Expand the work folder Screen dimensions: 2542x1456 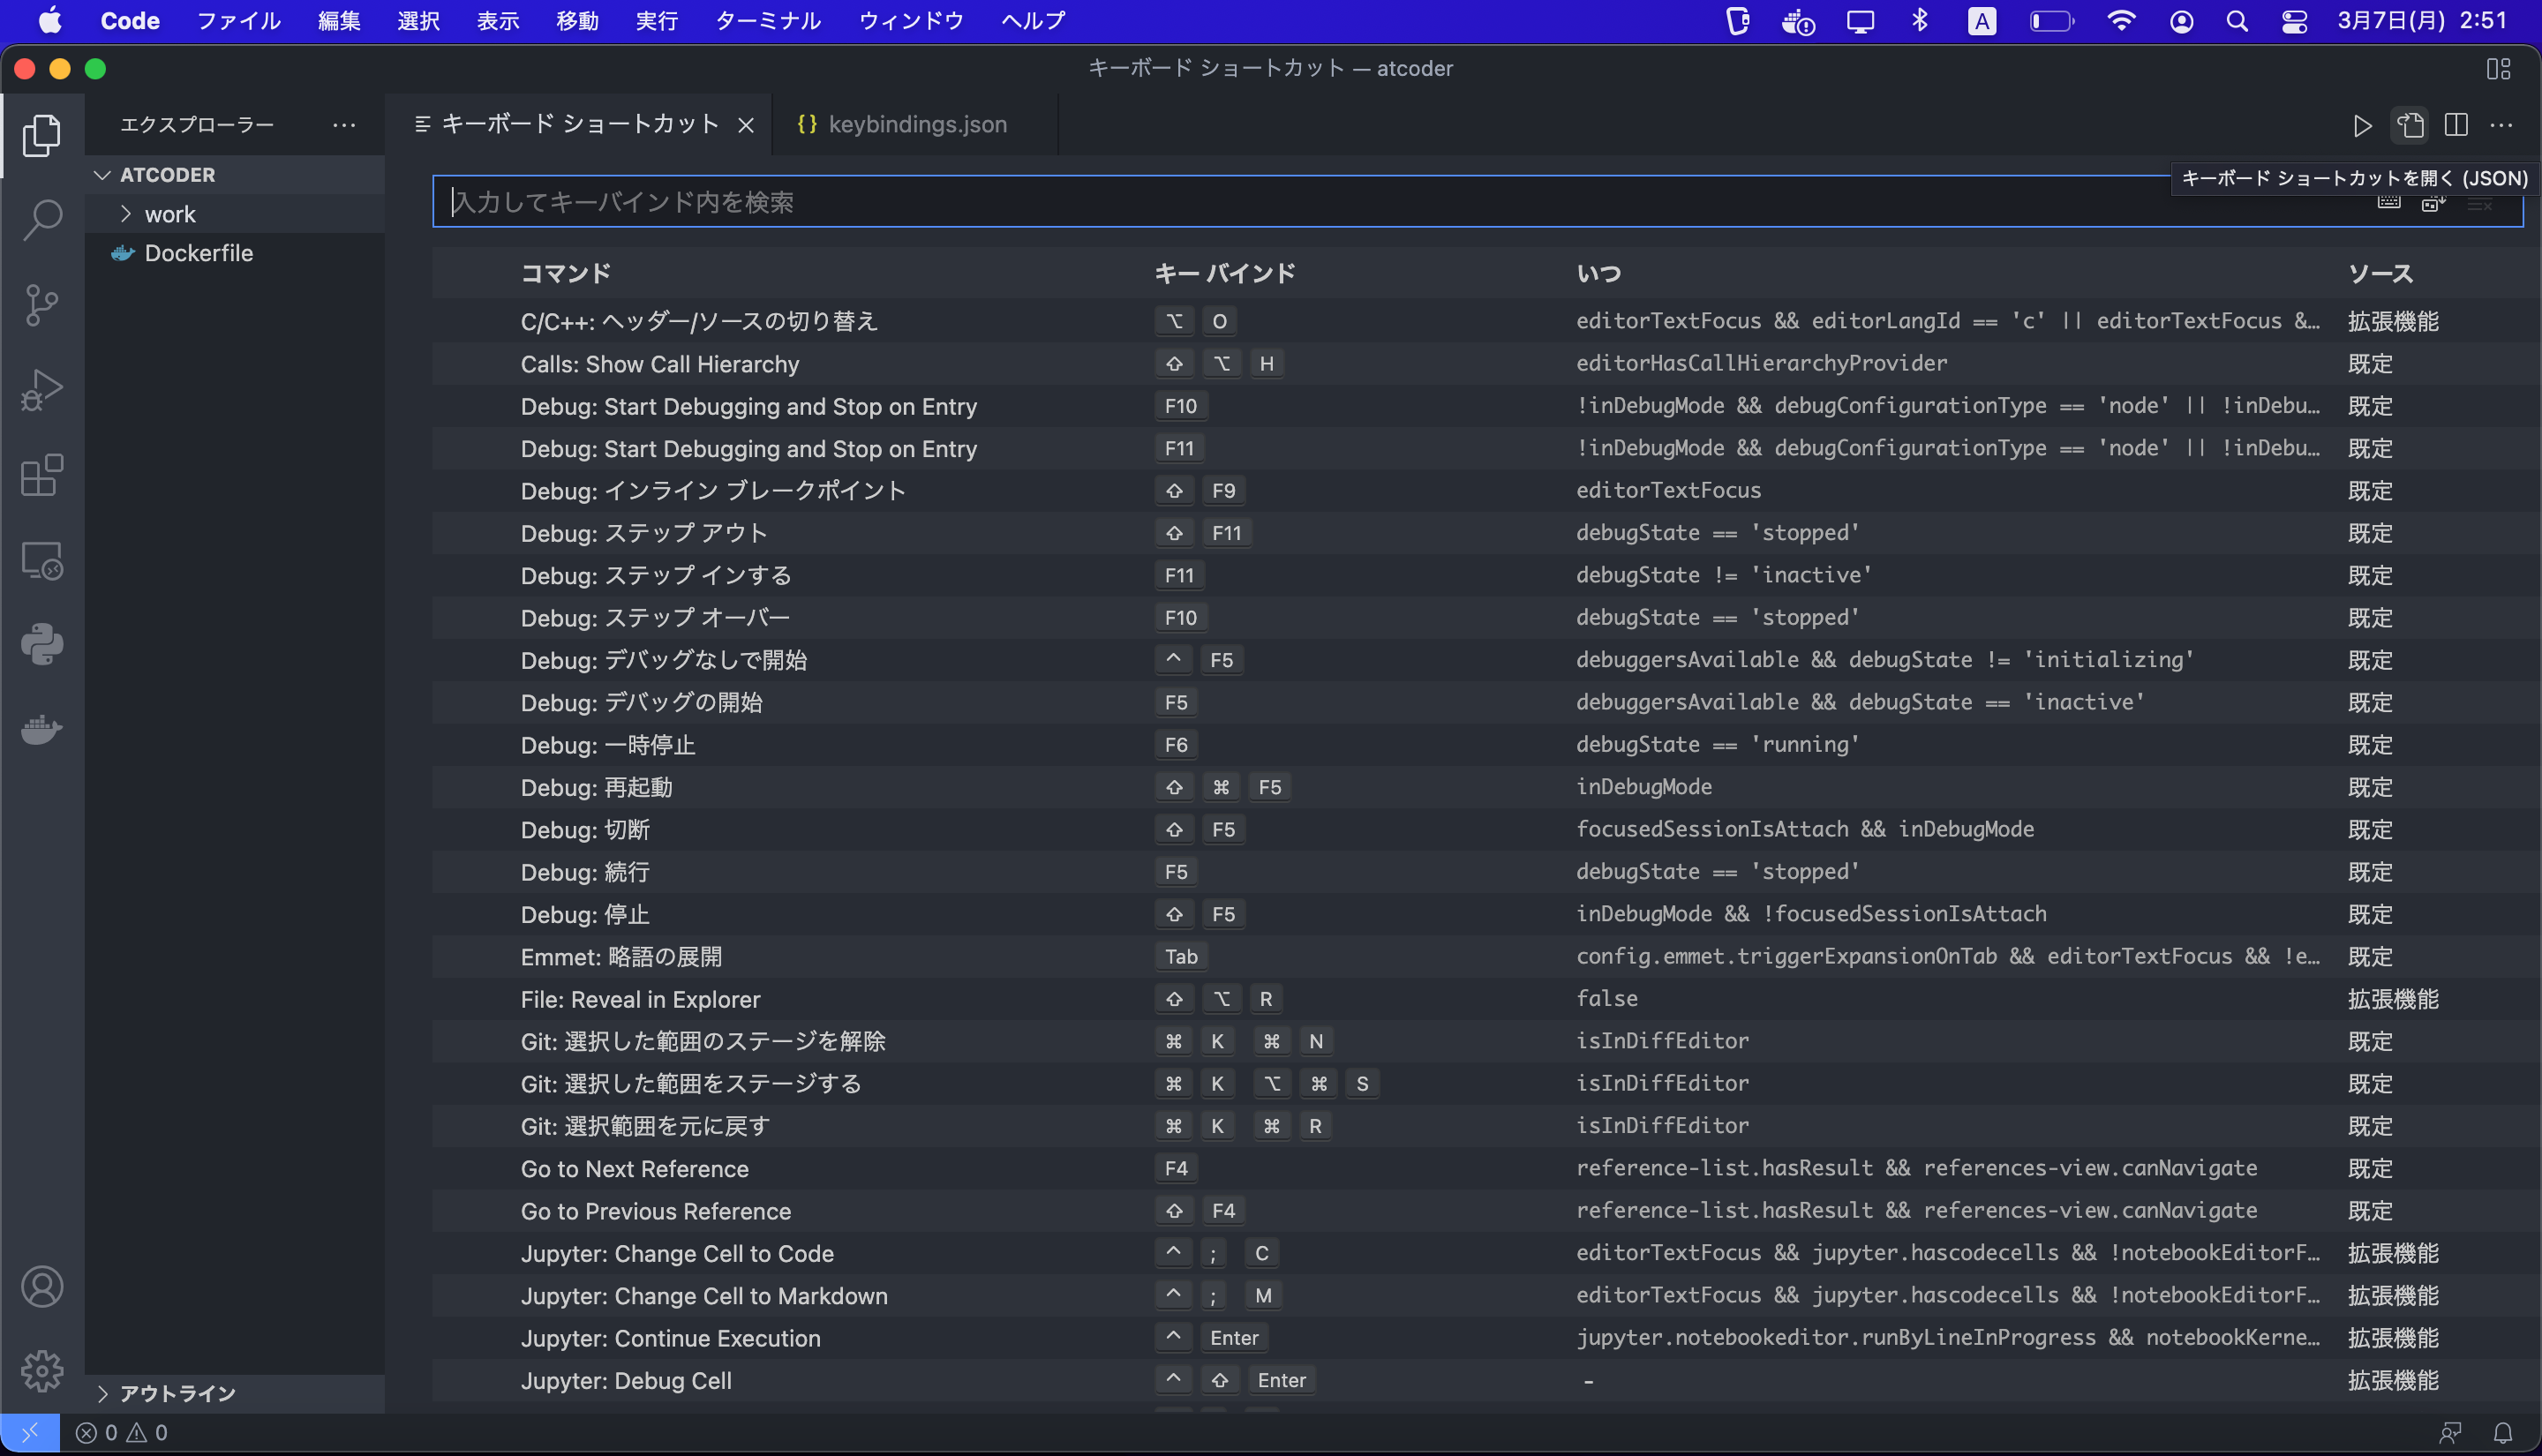[170, 214]
